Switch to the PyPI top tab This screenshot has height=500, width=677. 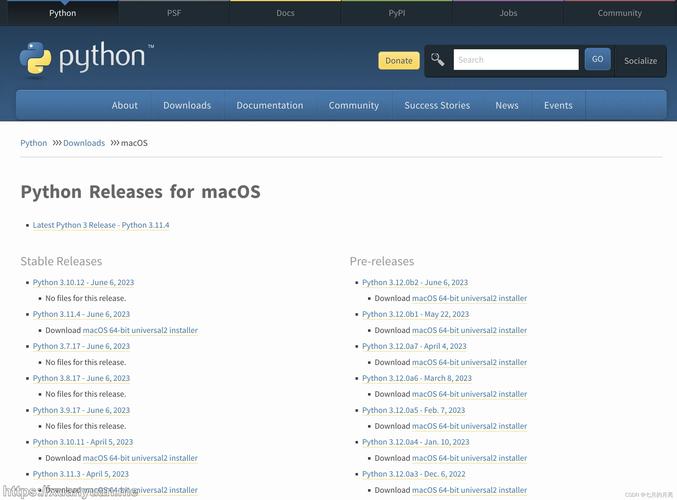(x=397, y=13)
